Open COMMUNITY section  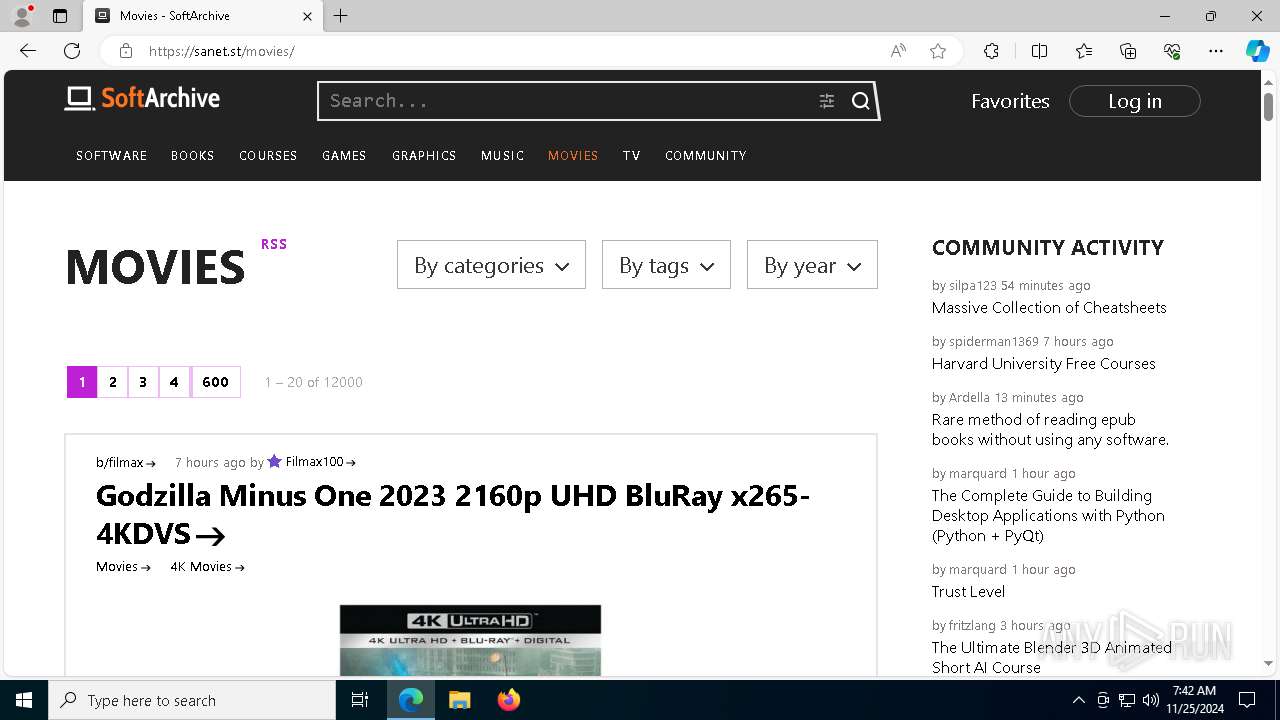(706, 156)
